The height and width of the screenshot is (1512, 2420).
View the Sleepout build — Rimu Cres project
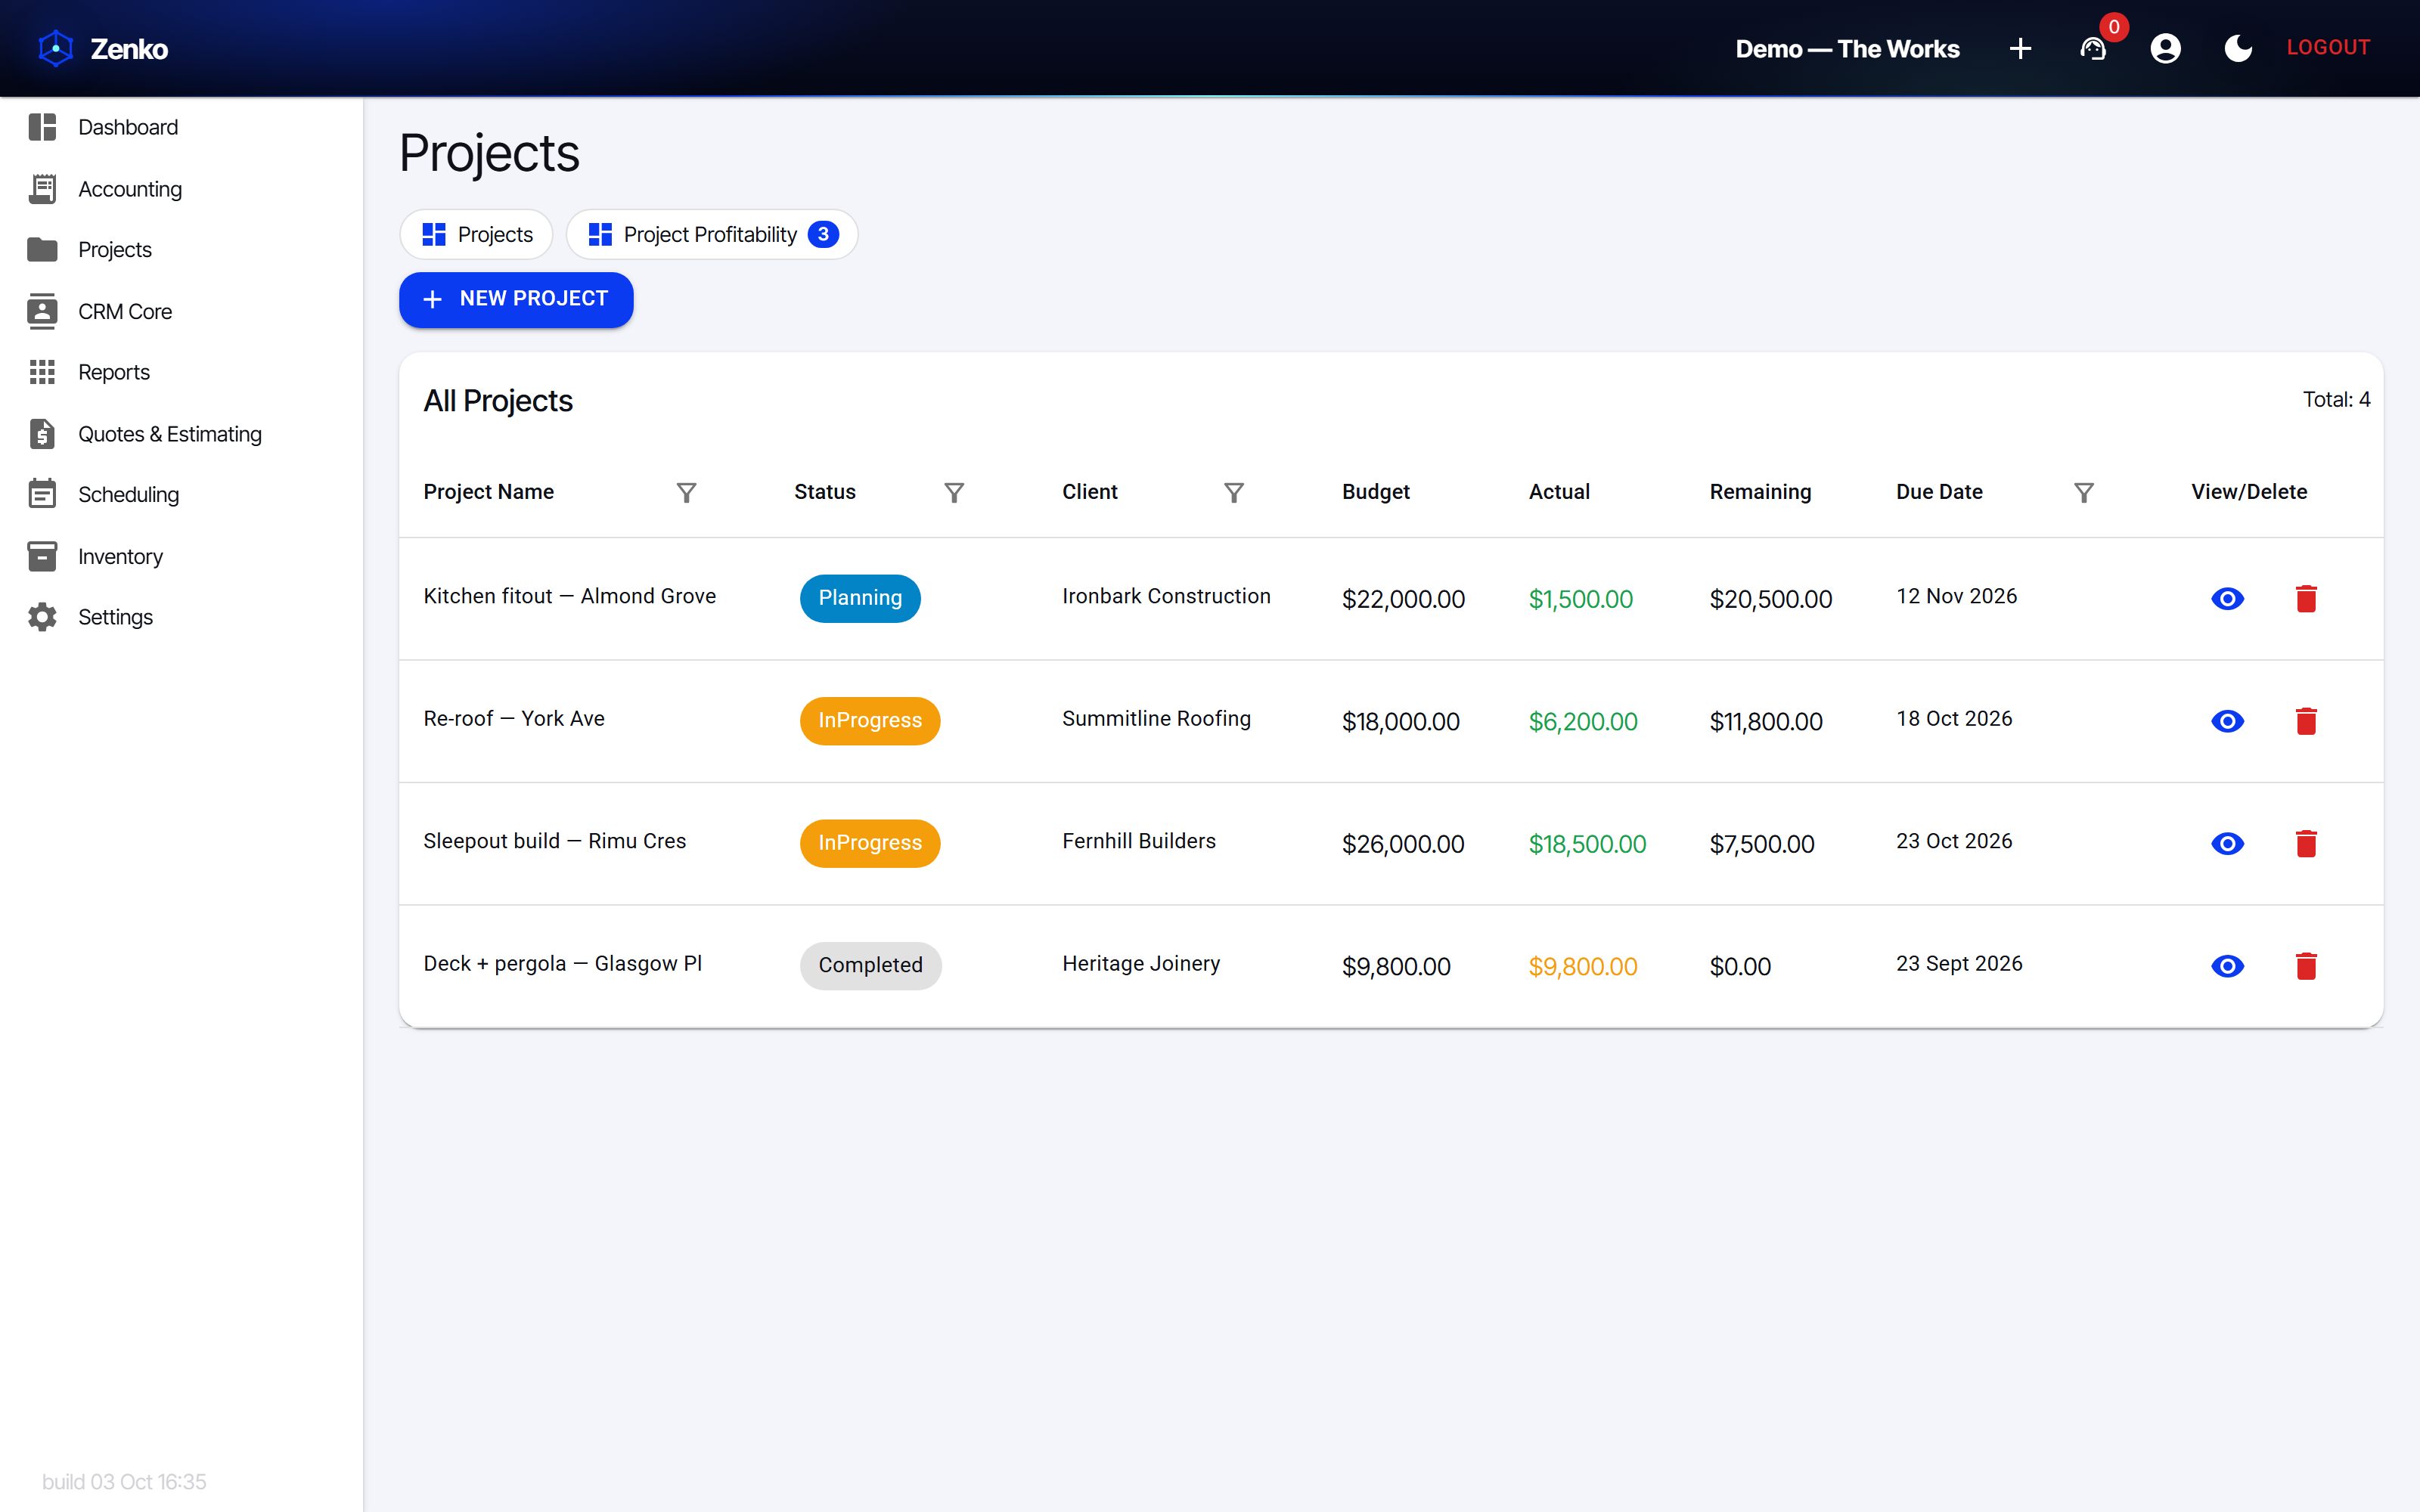coord(2227,843)
